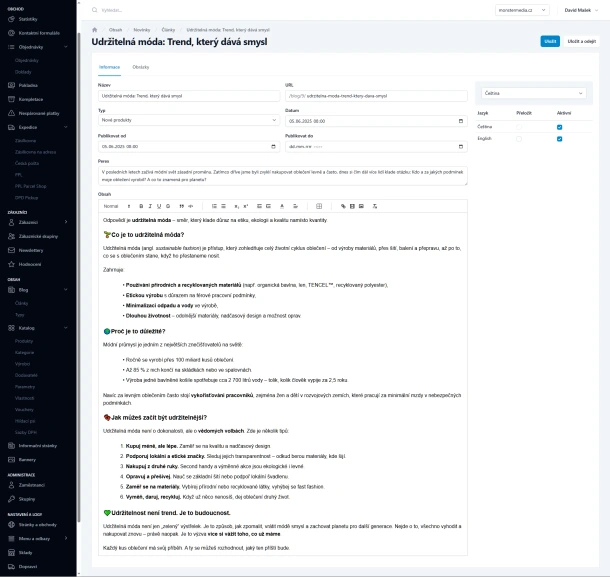Click the search magnifier icon in top bar
610x577 pixels.
pyautogui.click(x=95, y=9)
